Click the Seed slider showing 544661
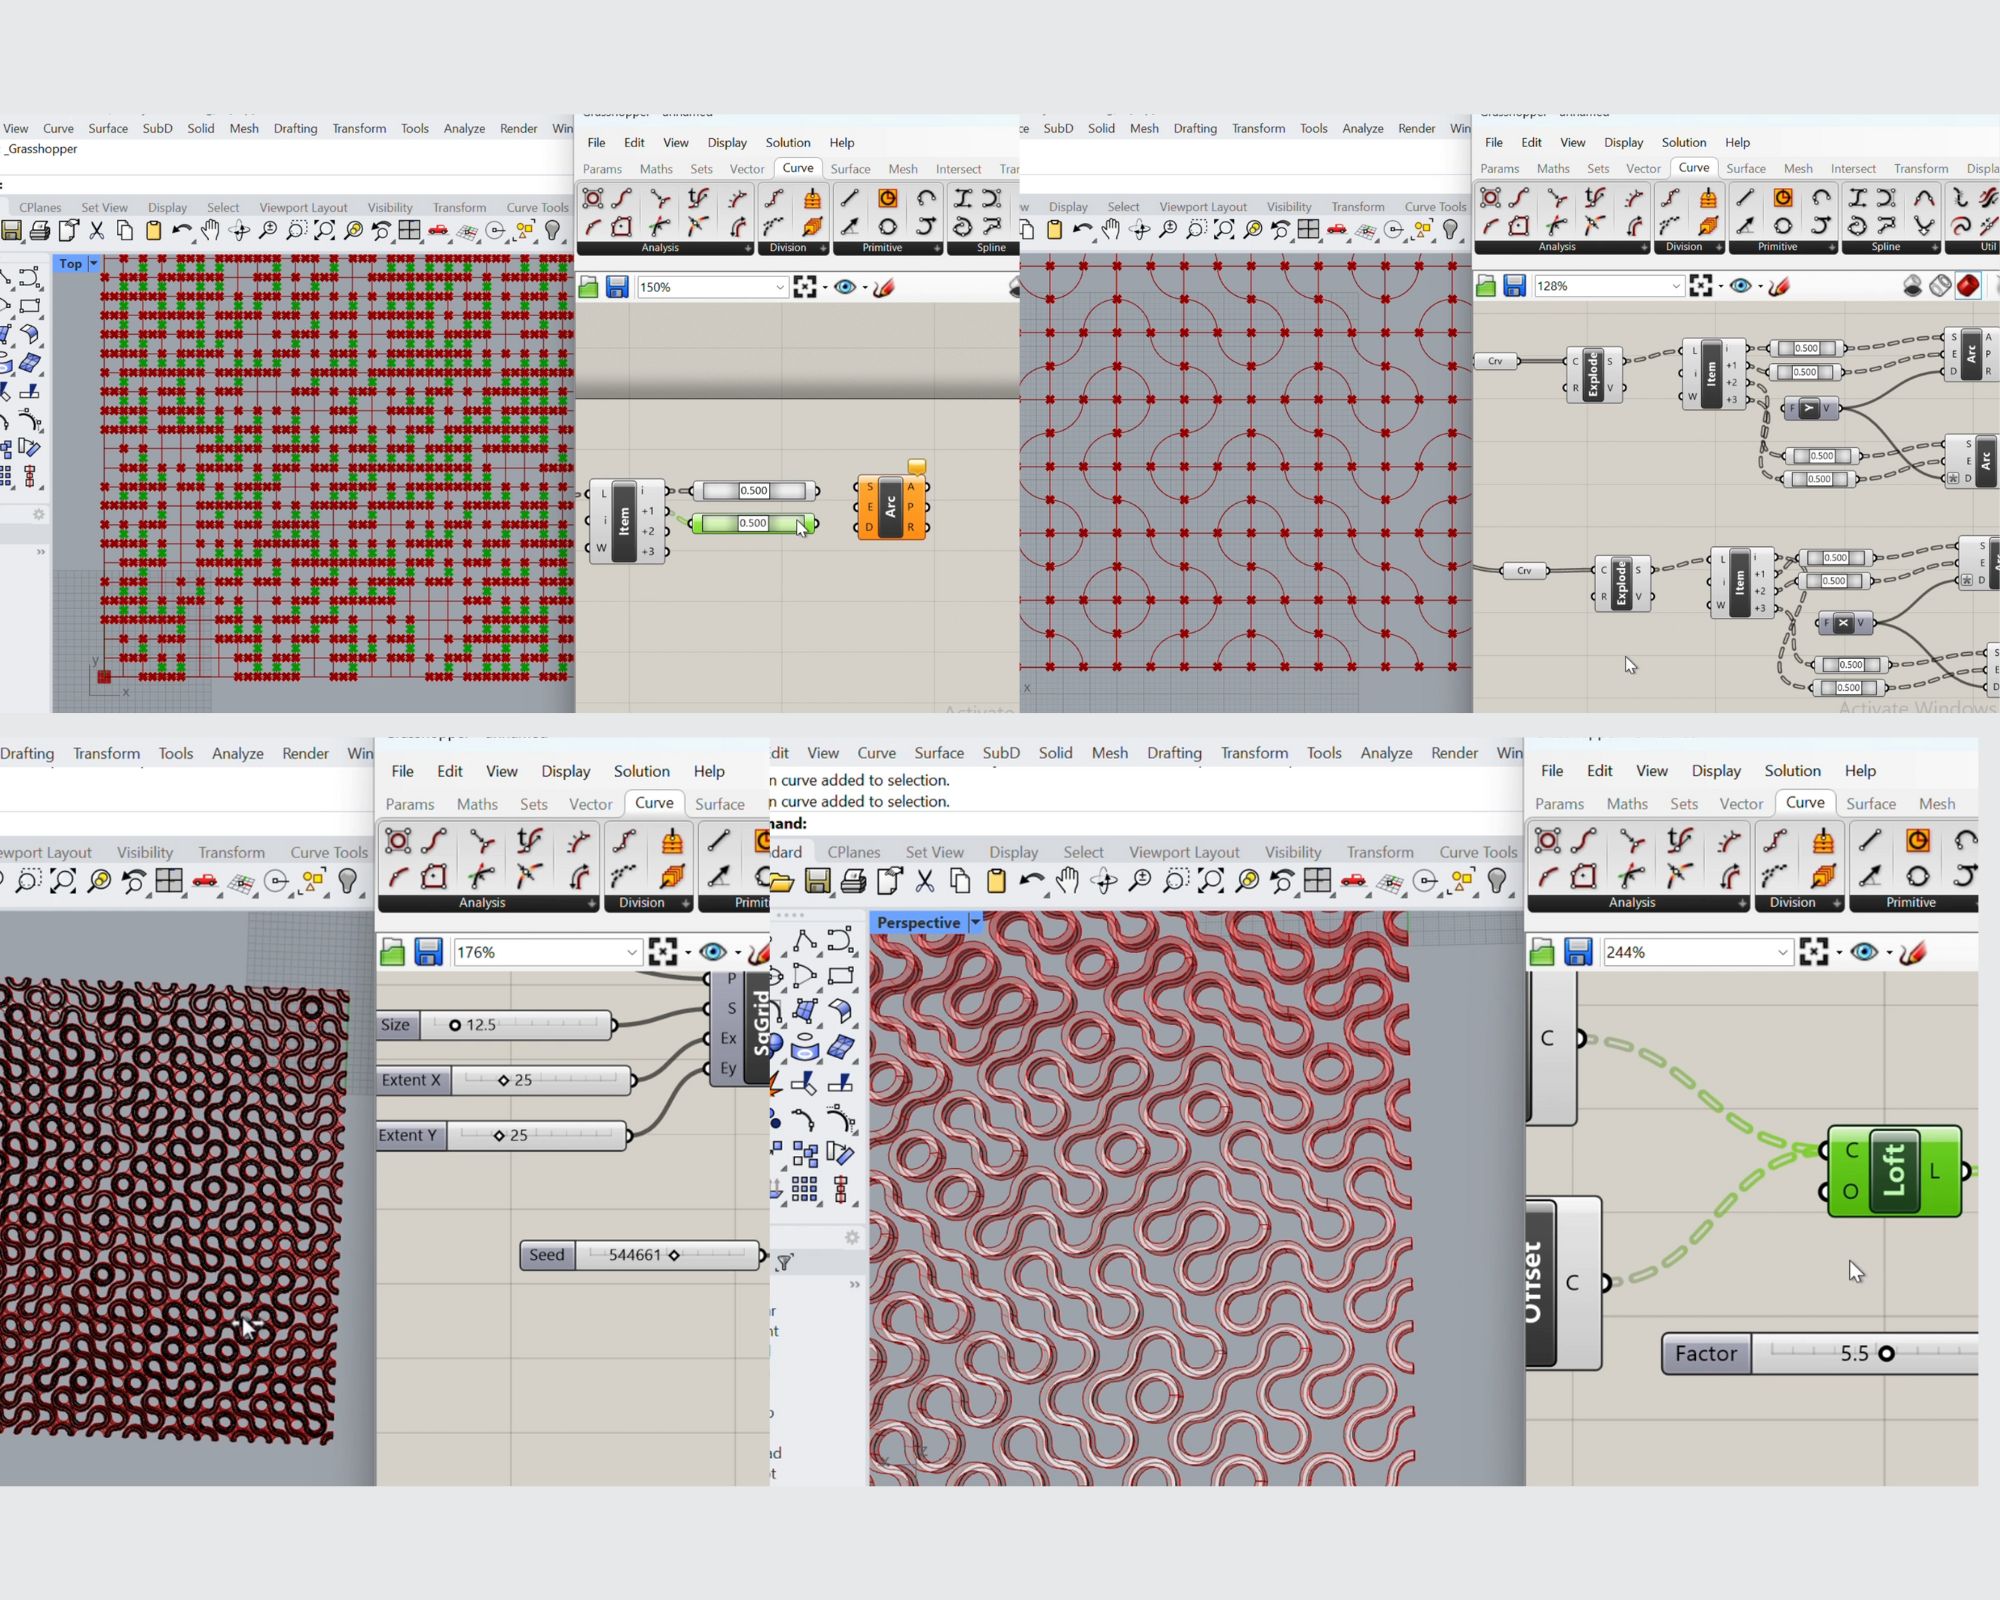The image size is (2000, 1600). tap(642, 1255)
